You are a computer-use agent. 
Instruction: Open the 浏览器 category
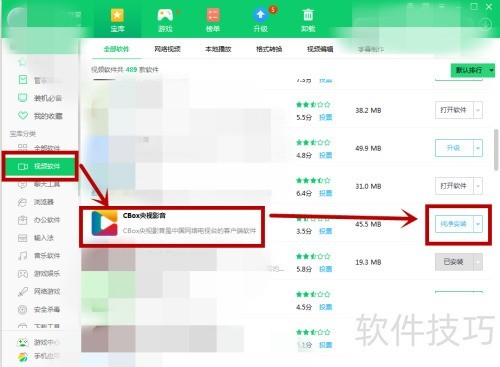click(36, 202)
